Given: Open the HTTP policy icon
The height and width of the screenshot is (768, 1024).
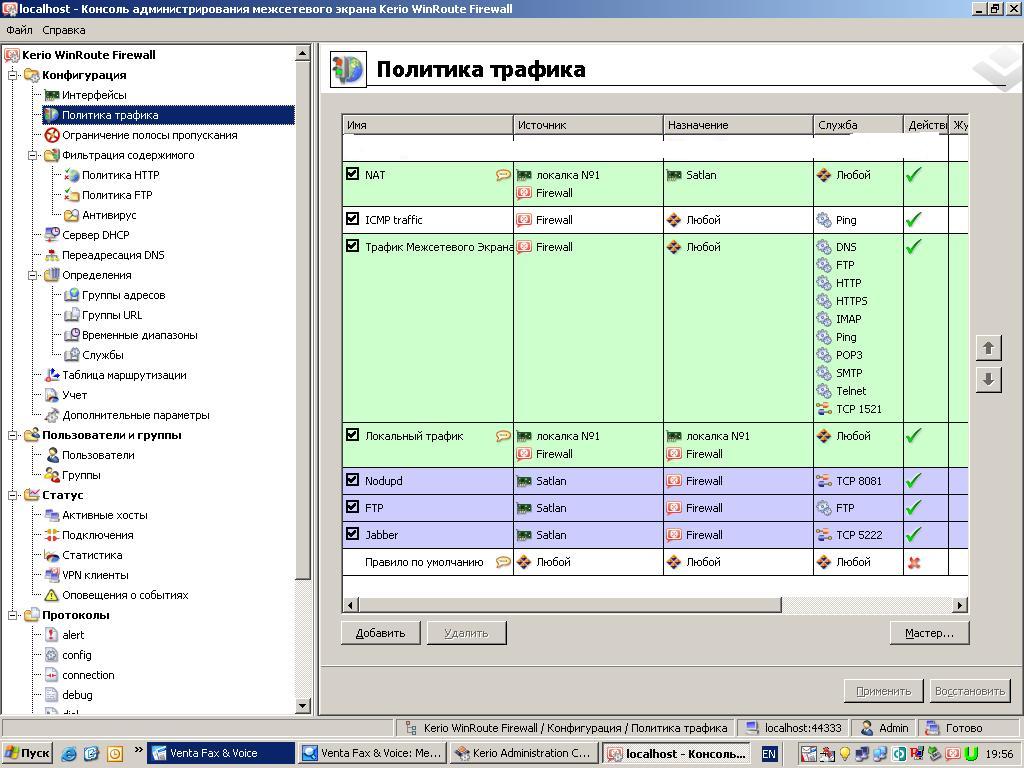Looking at the screenshot, I should click(72, 175).
